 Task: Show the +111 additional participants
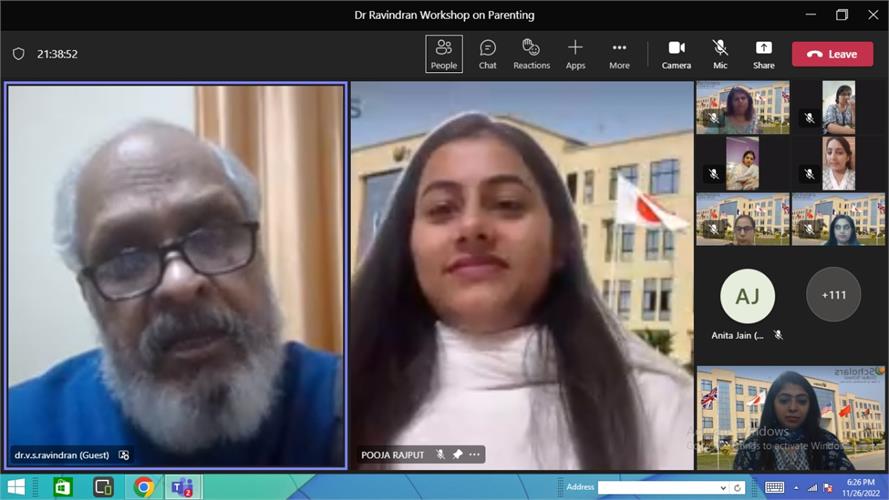tap(833, 295)
